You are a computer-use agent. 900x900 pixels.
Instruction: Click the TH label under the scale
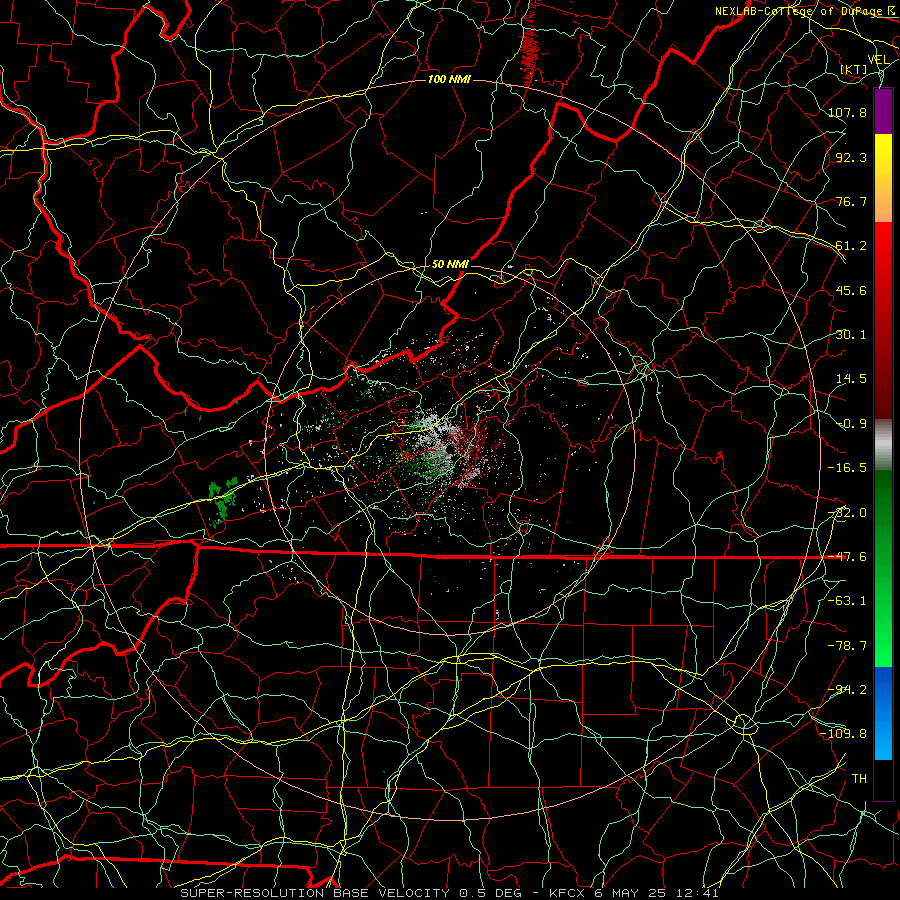[x=859, y=779]
